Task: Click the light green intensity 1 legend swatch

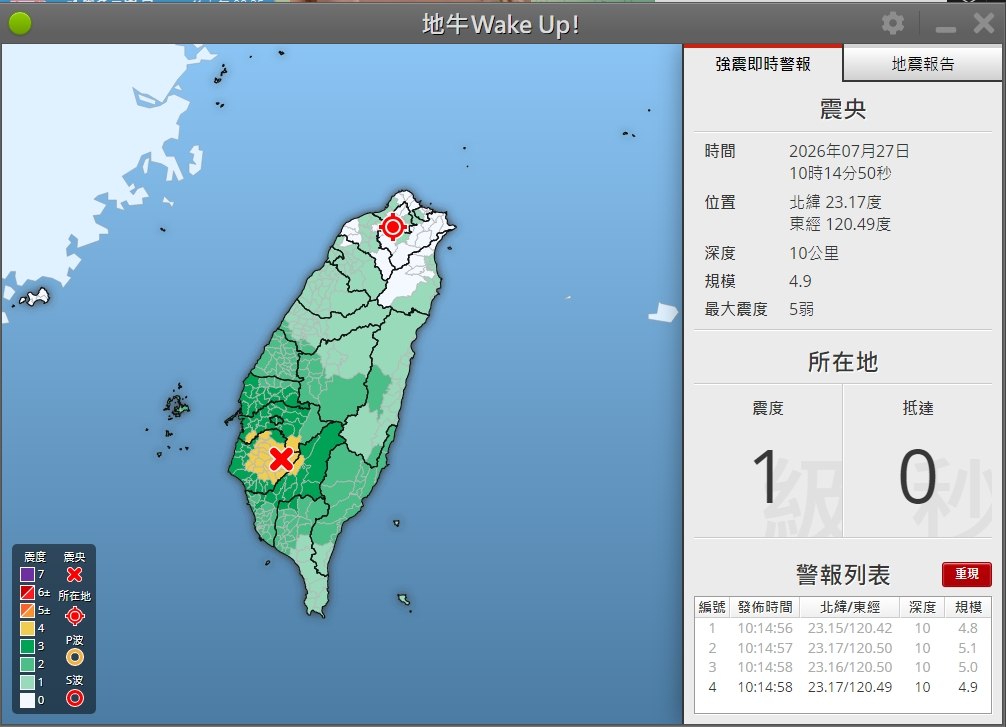Action: [27, 681]
